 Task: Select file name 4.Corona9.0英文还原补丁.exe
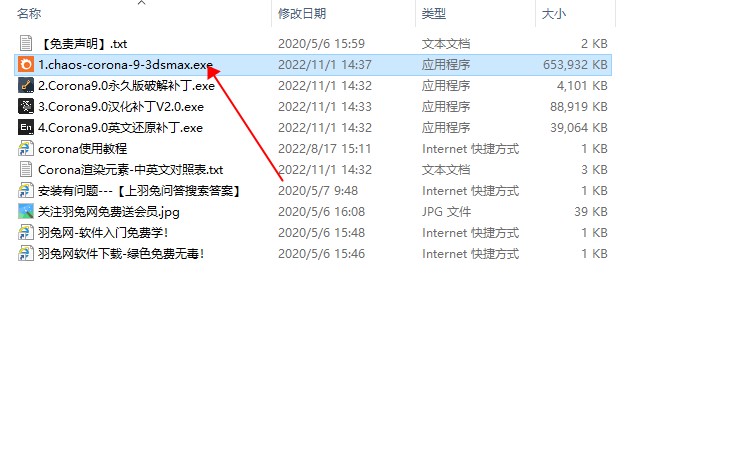pos(120,128)
